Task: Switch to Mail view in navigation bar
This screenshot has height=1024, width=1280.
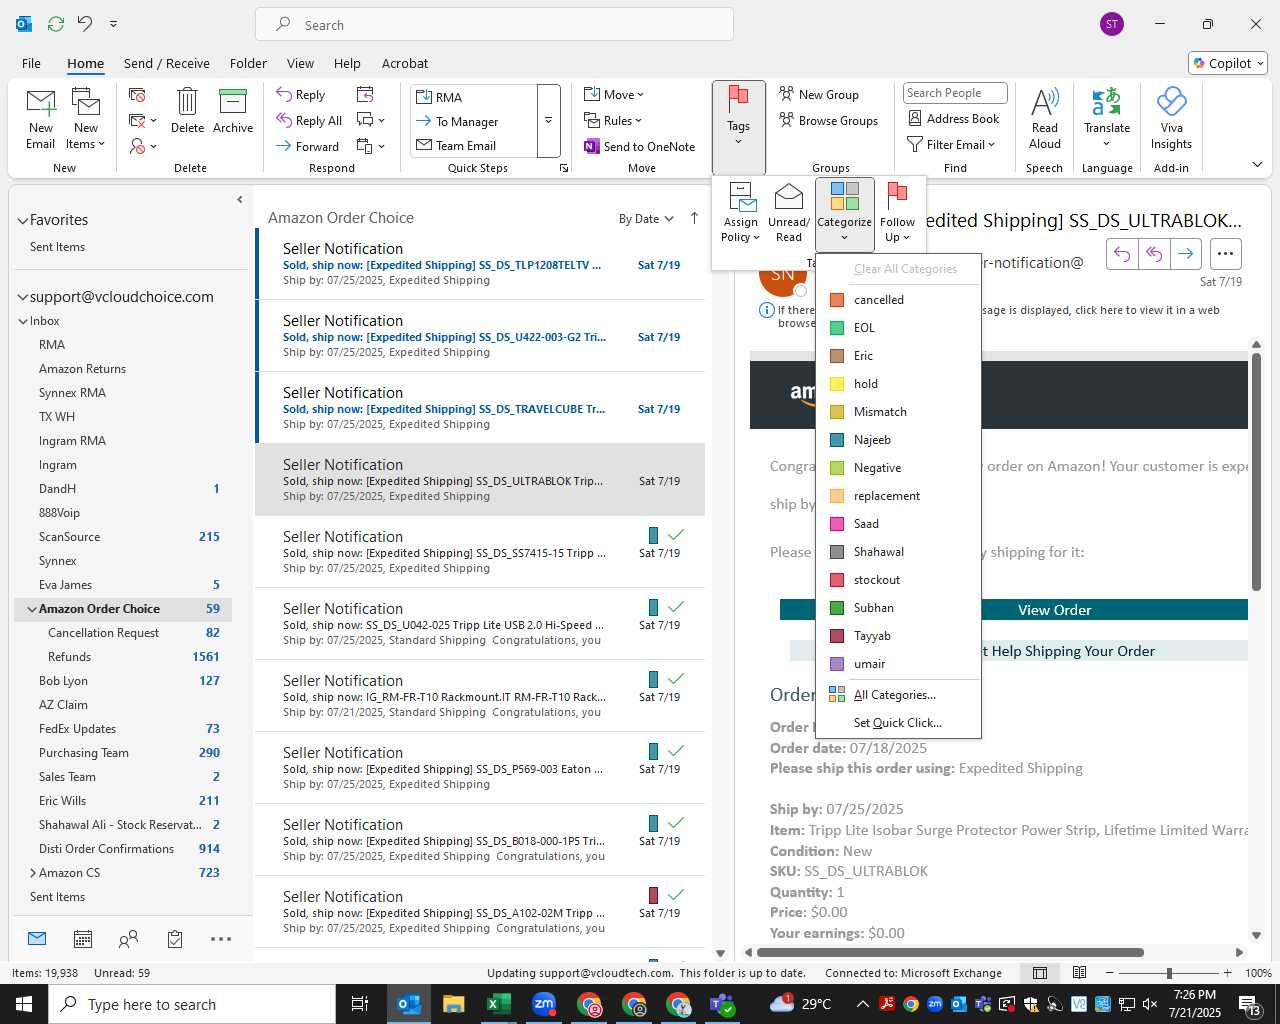Action: click(37, 939)
